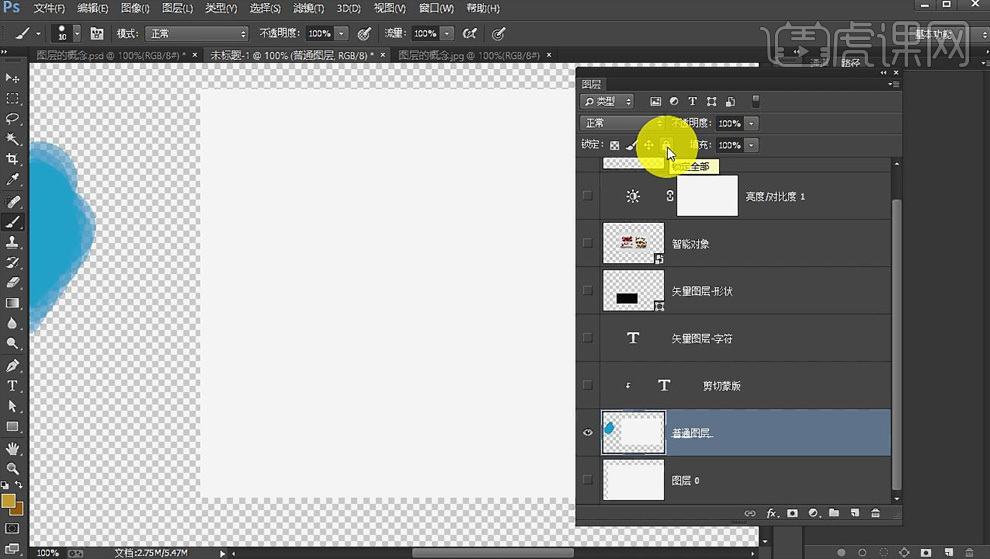
Task: Select the Horizontal Type tool
Action: [x=12, y=385]
